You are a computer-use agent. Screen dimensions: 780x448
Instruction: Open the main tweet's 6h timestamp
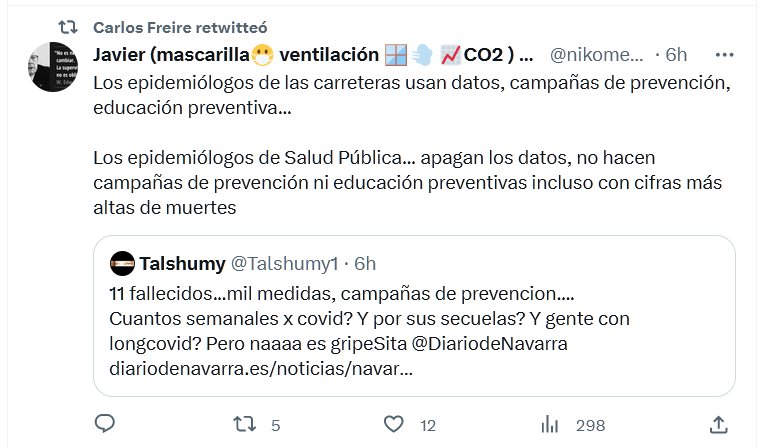coord(677,54)
